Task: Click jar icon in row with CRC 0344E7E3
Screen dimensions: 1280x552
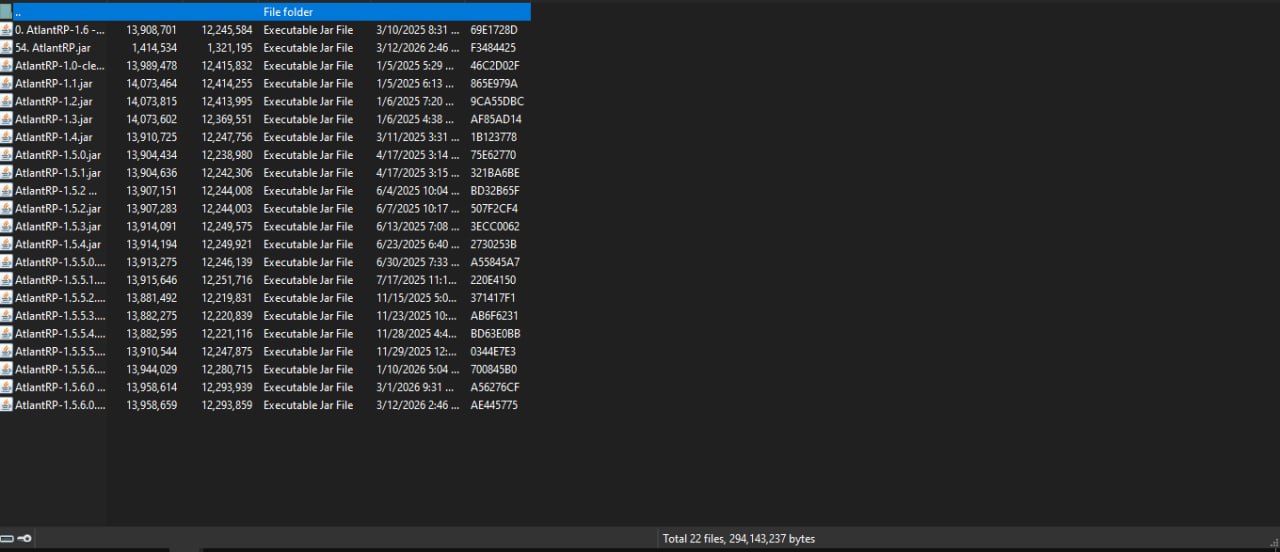Action: 6,352
